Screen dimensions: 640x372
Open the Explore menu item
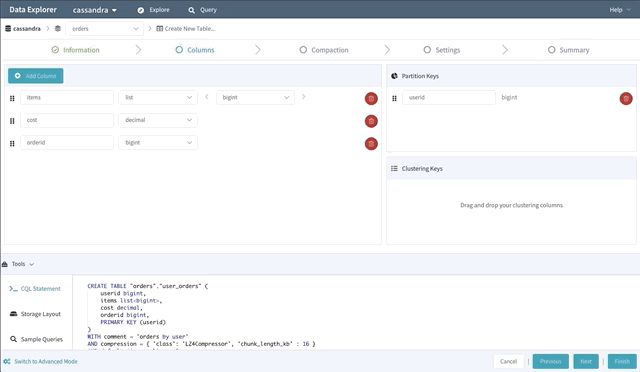153,10
